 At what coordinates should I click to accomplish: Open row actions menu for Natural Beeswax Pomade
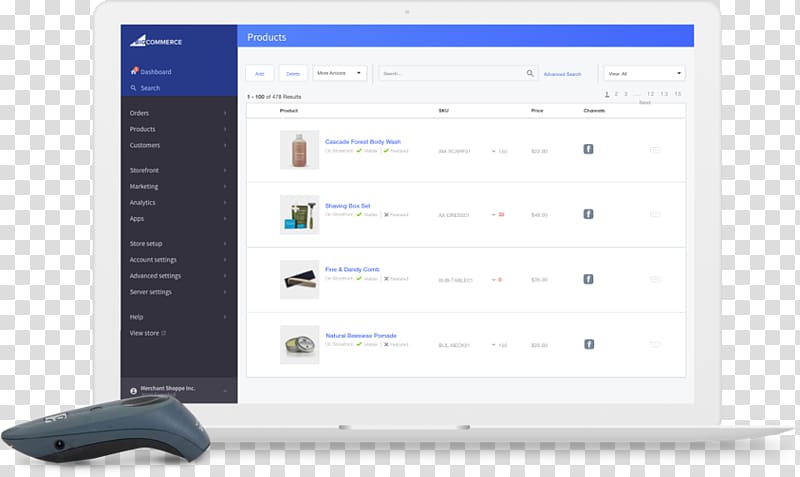click(x=655, y=344)
